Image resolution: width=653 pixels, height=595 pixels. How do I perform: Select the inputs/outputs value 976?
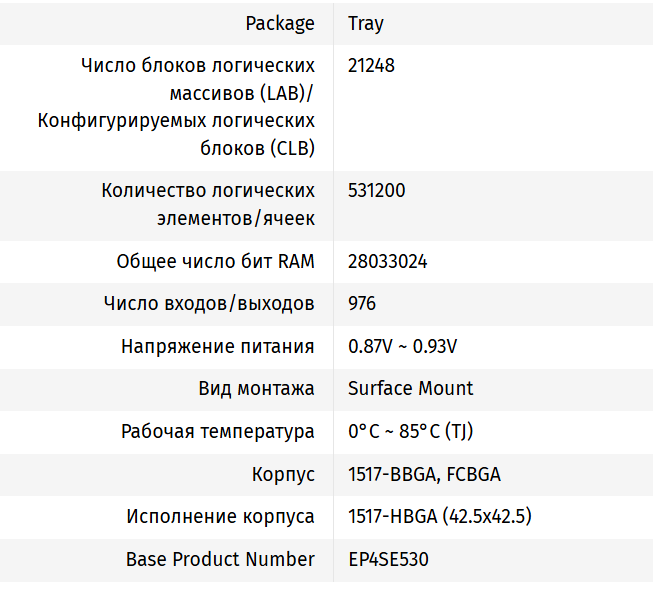(362, 303)
